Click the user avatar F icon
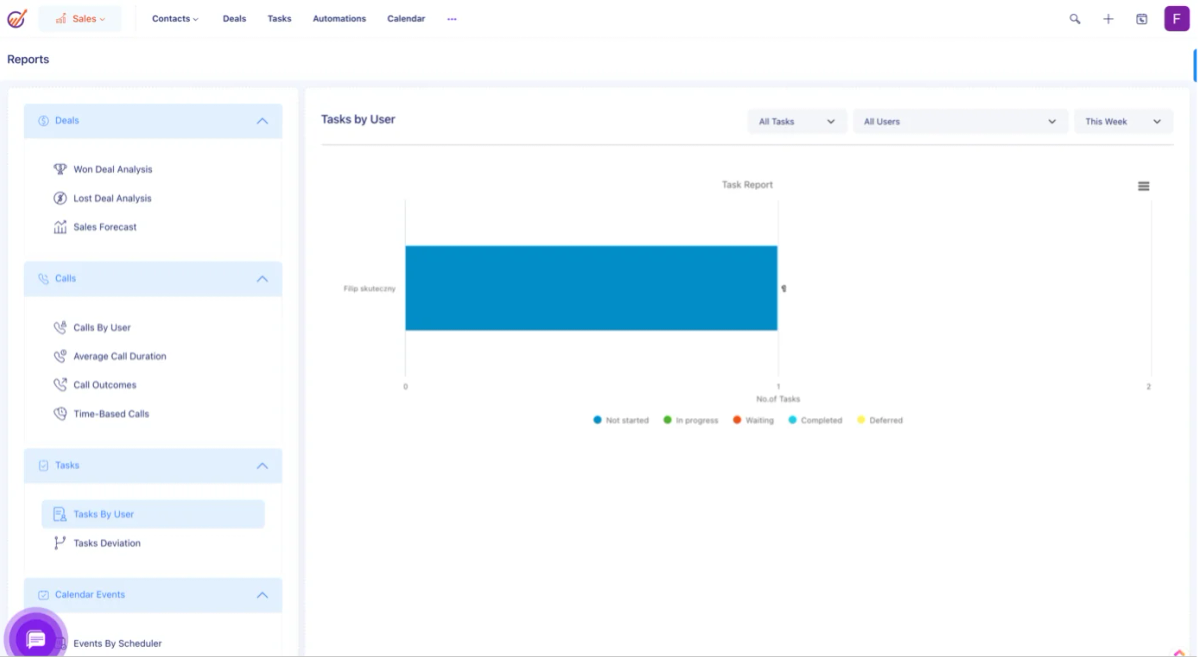 click(x=1177, y=18)
